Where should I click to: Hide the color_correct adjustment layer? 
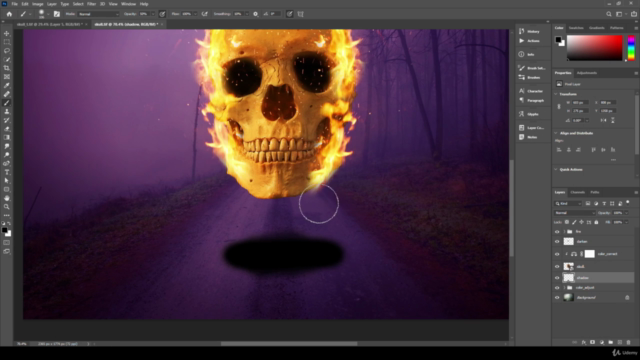click(x=557, y=254)
